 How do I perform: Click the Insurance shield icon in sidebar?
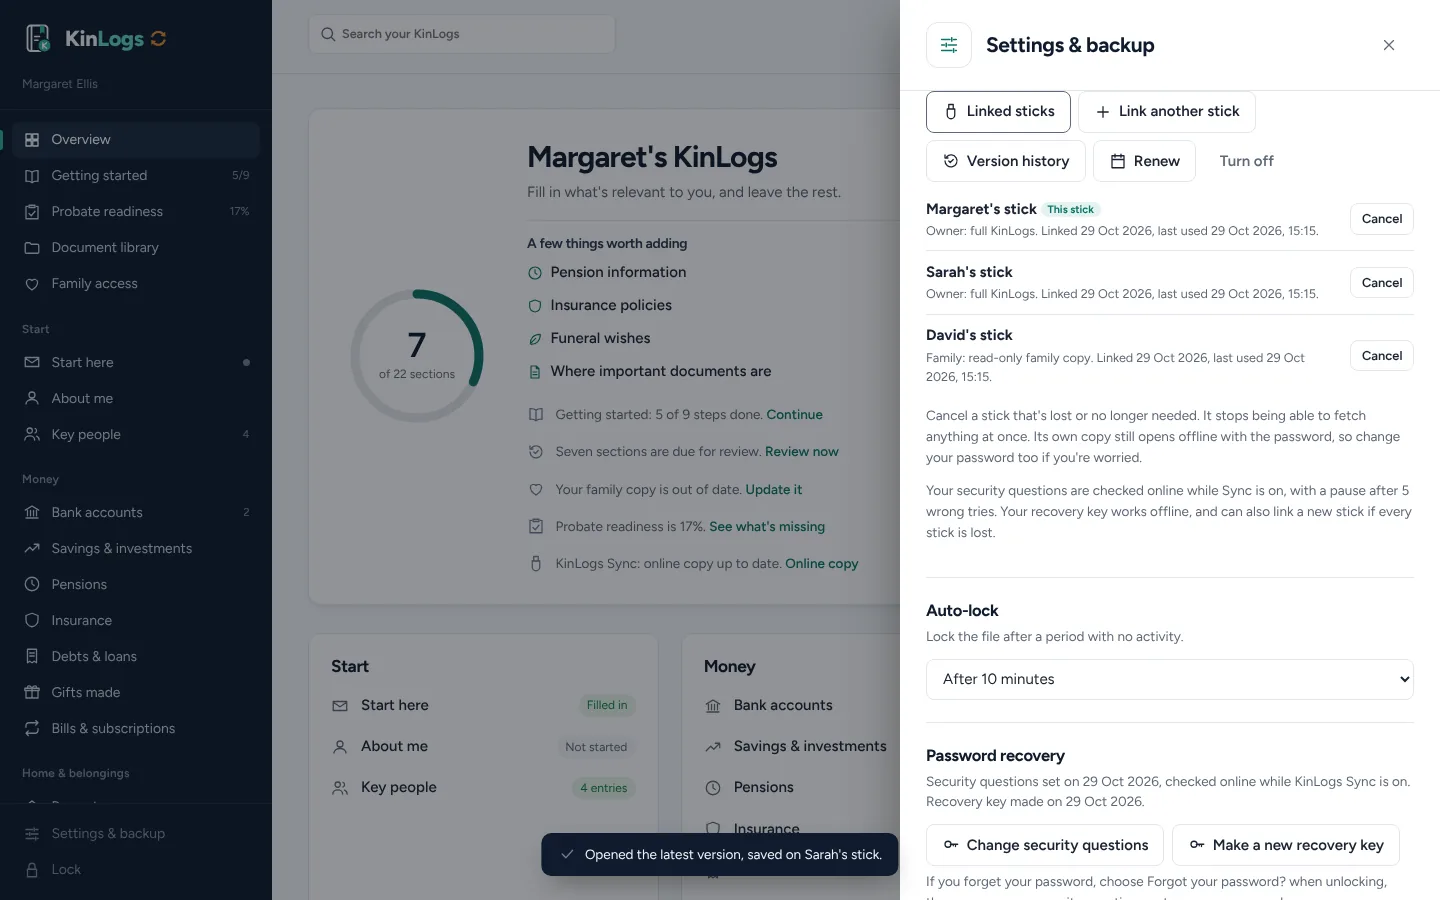[32, 620]
